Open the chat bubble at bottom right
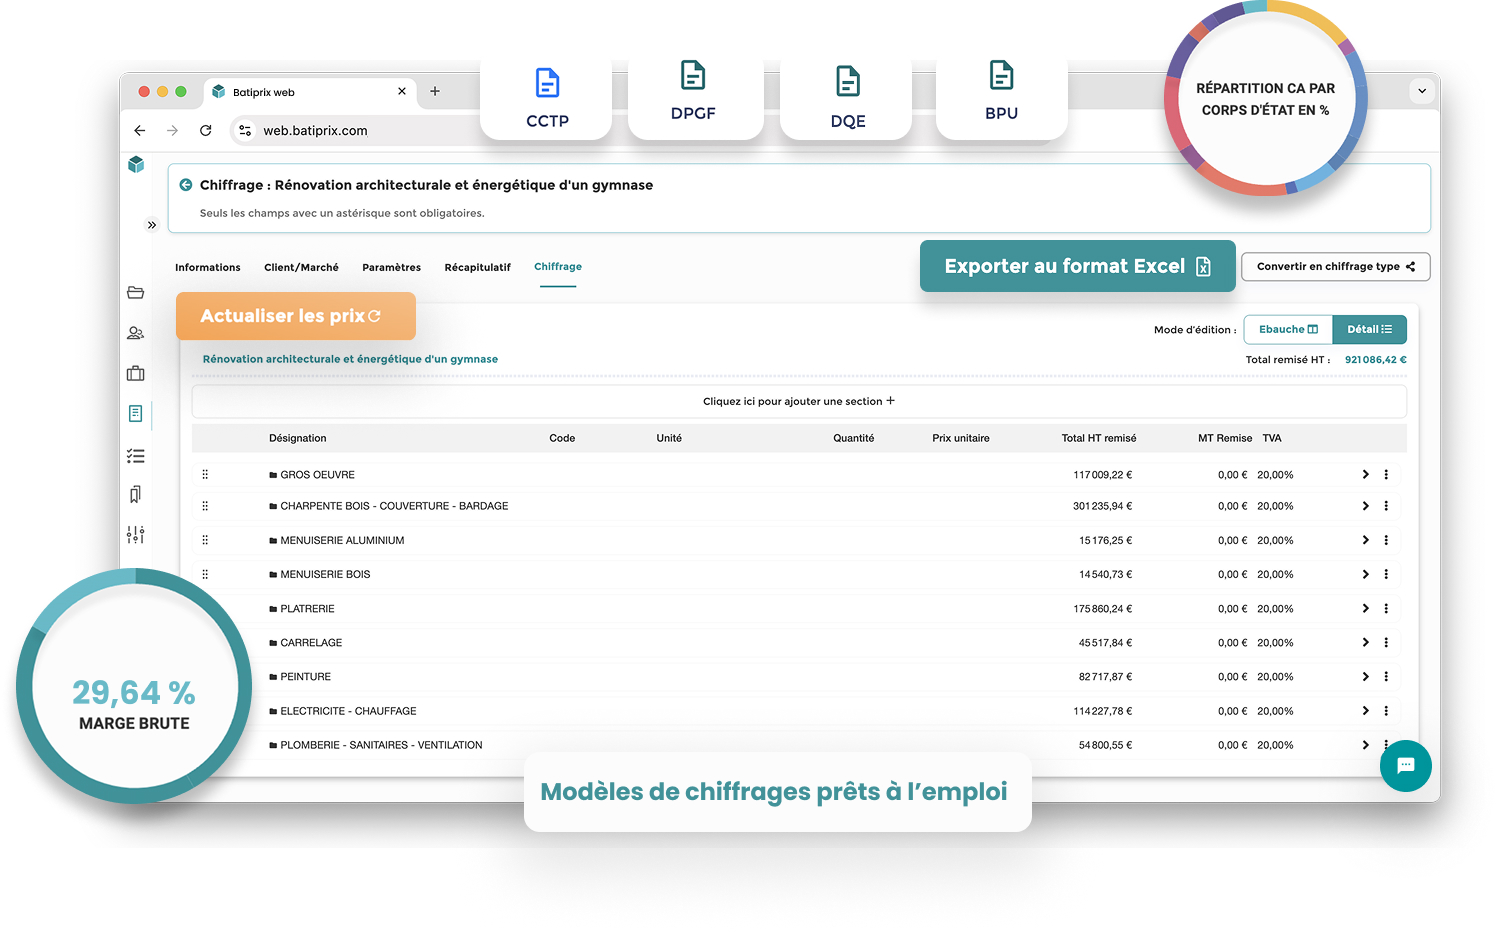The width and height of the screenshot is (1512, 936). tap(1406, 766)
